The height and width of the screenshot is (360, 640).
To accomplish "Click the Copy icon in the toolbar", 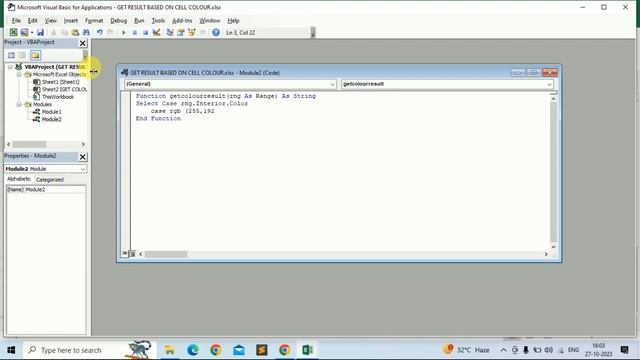I will pyautogui.click(x=64, y=32).
